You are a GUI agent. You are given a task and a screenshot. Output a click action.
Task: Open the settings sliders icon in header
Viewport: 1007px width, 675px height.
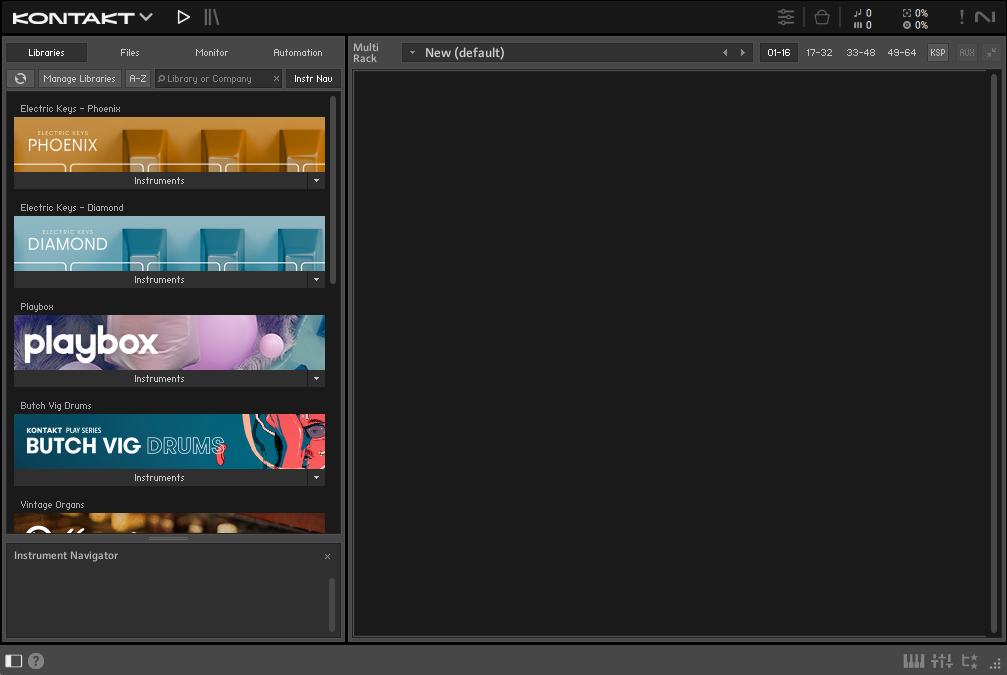point(785,17)
